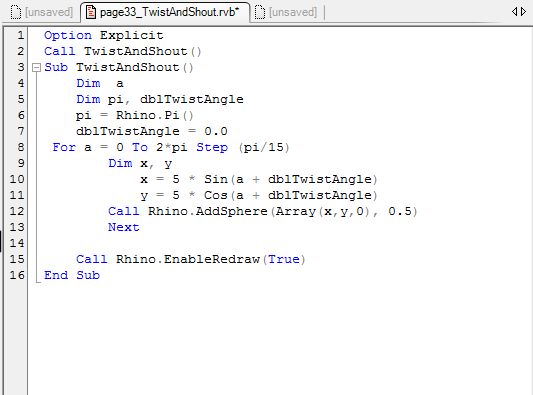The width and height of the screenshot is (533, 395).
Task: Click line number 14 of the empty line
Action: point(17,243)
